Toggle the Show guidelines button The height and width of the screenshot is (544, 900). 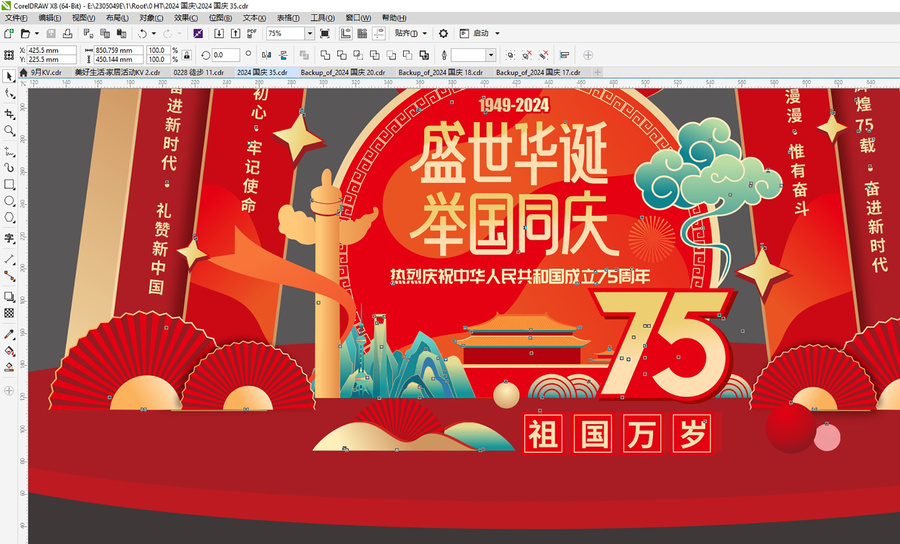click(379, 33)
